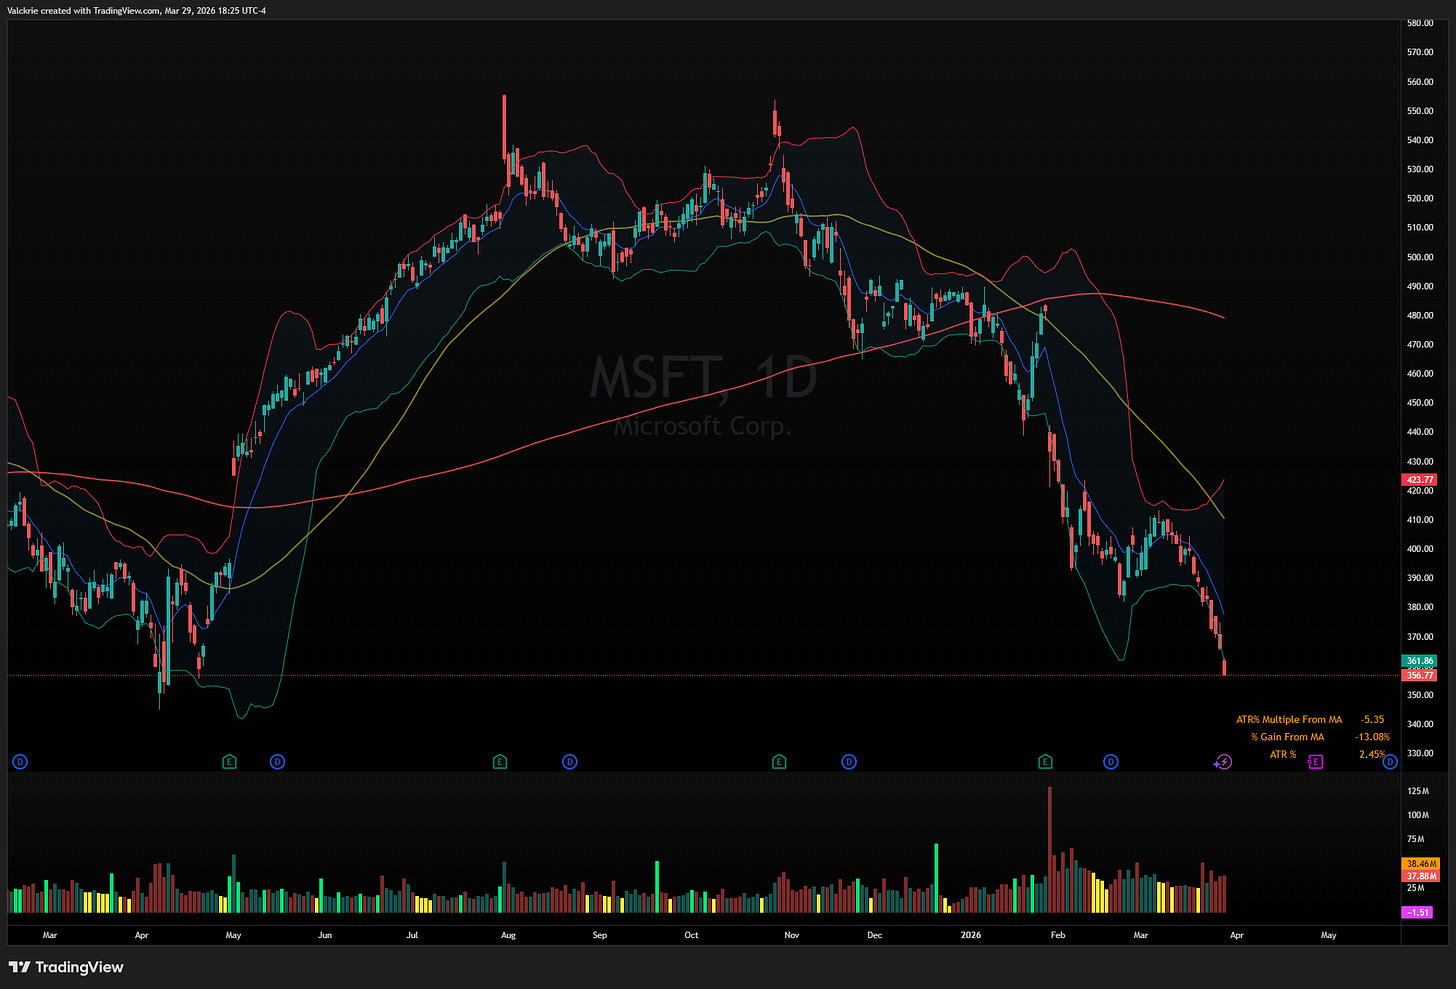The height and width of the screenshot is (989, 1456).
Task: Click the '% Gain From MA' label
Action: pos(1287,737)
